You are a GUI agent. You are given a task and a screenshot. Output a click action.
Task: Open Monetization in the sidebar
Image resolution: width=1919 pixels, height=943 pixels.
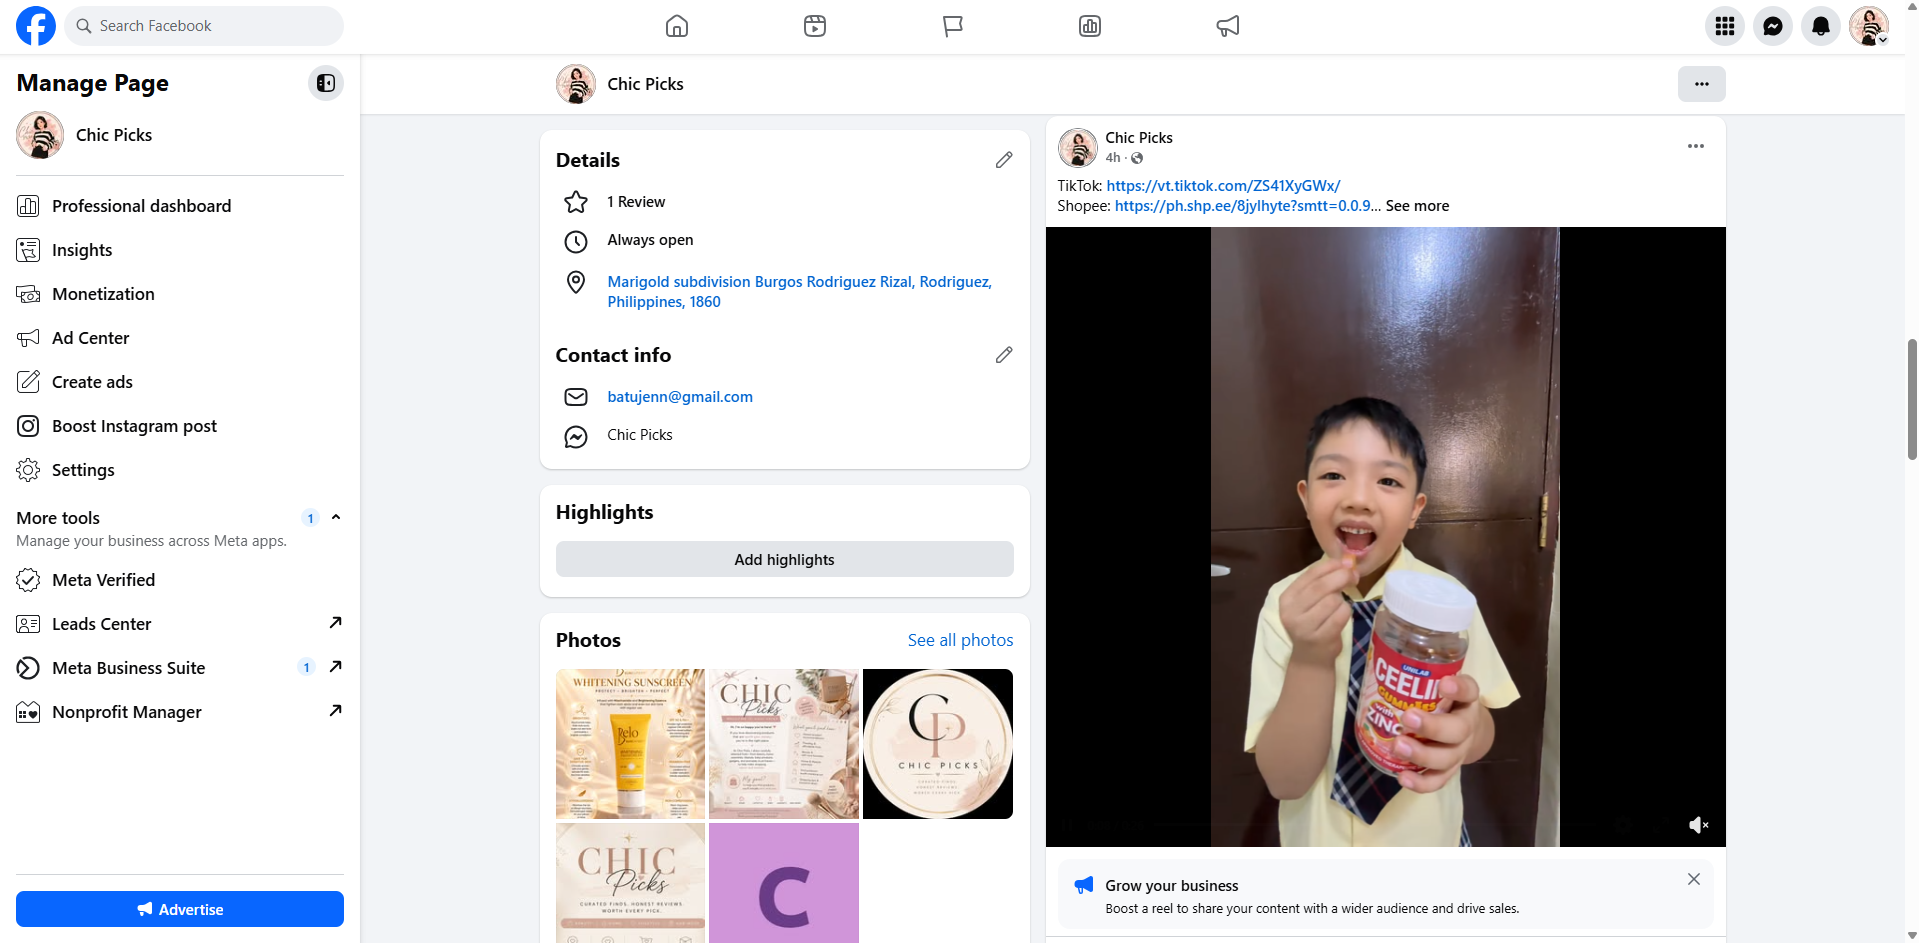[x=180, y=294]
